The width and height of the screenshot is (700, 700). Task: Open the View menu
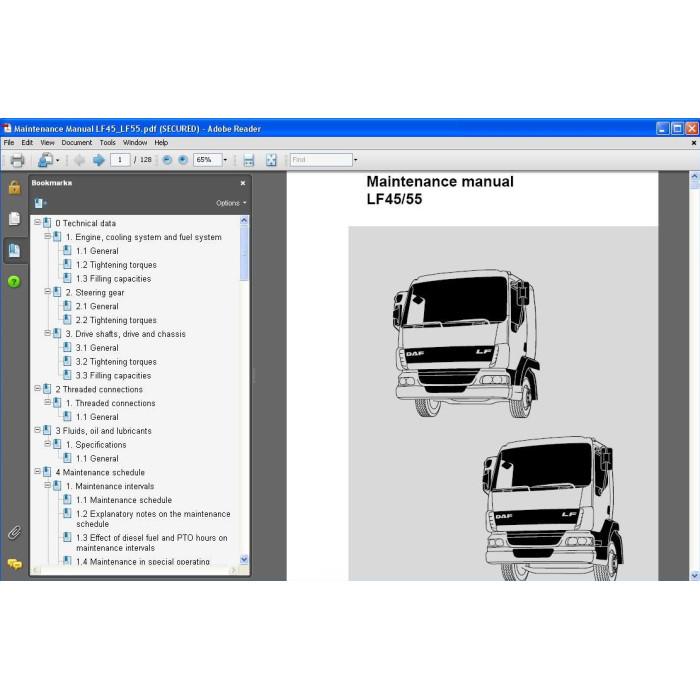tap(47, 143)
